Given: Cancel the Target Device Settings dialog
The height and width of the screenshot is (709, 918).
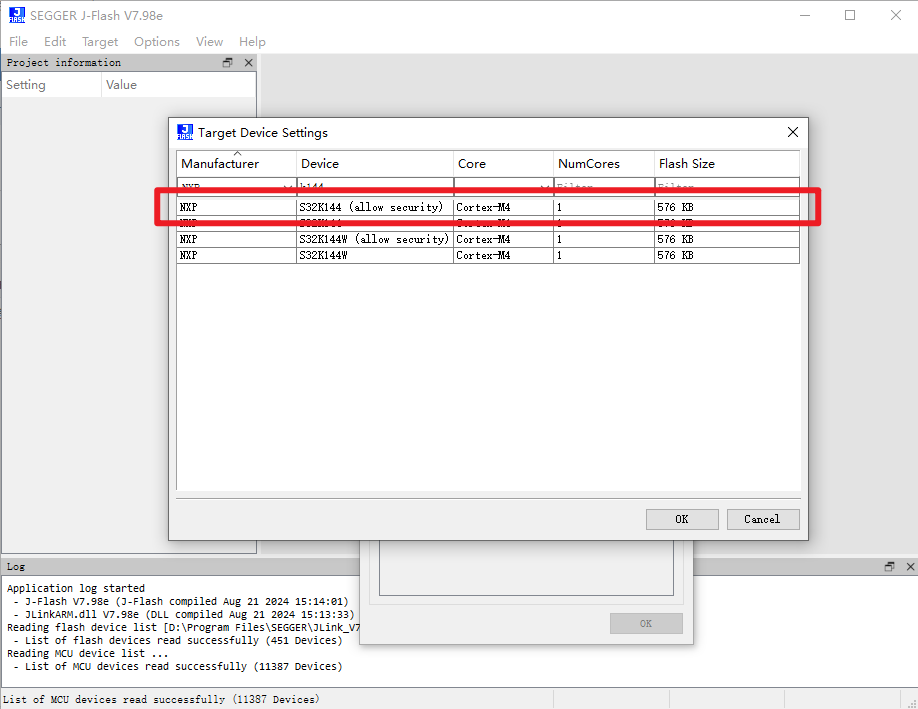Looking at the screenshot, I should (x=763, y=519).
